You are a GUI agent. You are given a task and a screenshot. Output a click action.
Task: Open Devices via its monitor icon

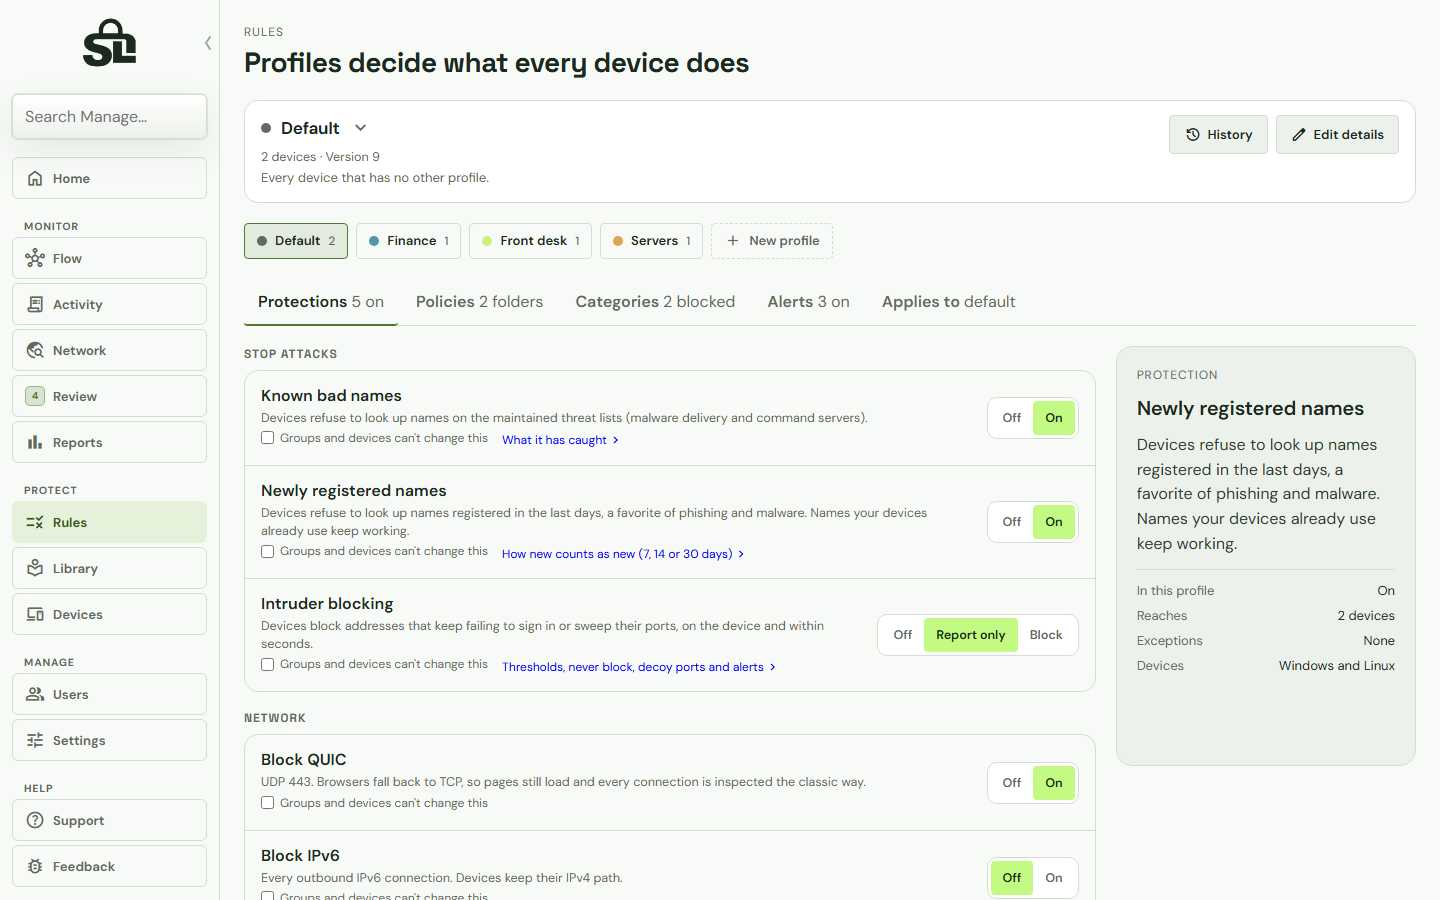[x=35, y=614]
